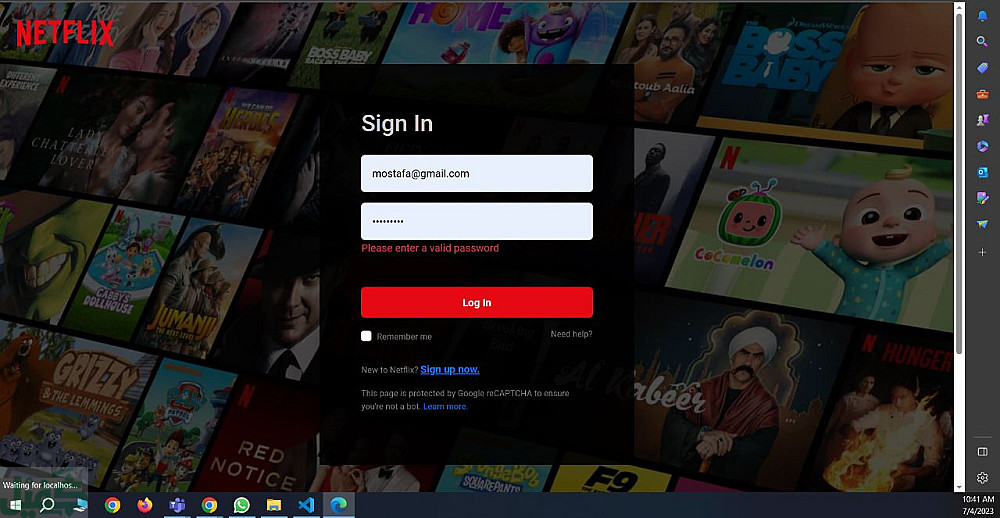
Task: Open the Games chess piece icon in sidebar
Action: click(x=982, y=120)
